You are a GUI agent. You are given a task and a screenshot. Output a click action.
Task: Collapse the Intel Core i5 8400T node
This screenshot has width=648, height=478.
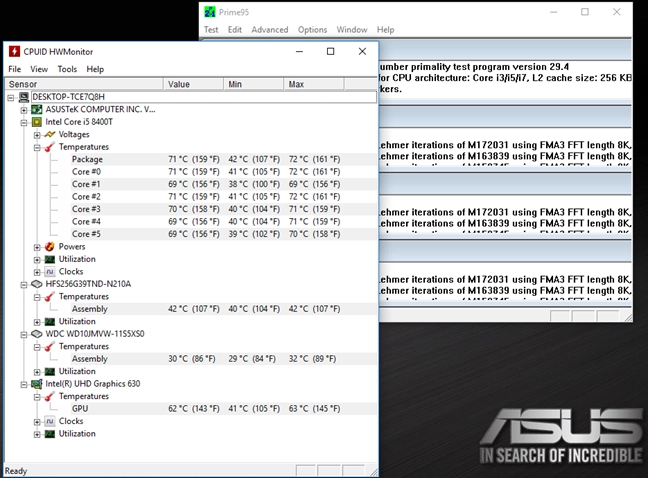(24, 122)
